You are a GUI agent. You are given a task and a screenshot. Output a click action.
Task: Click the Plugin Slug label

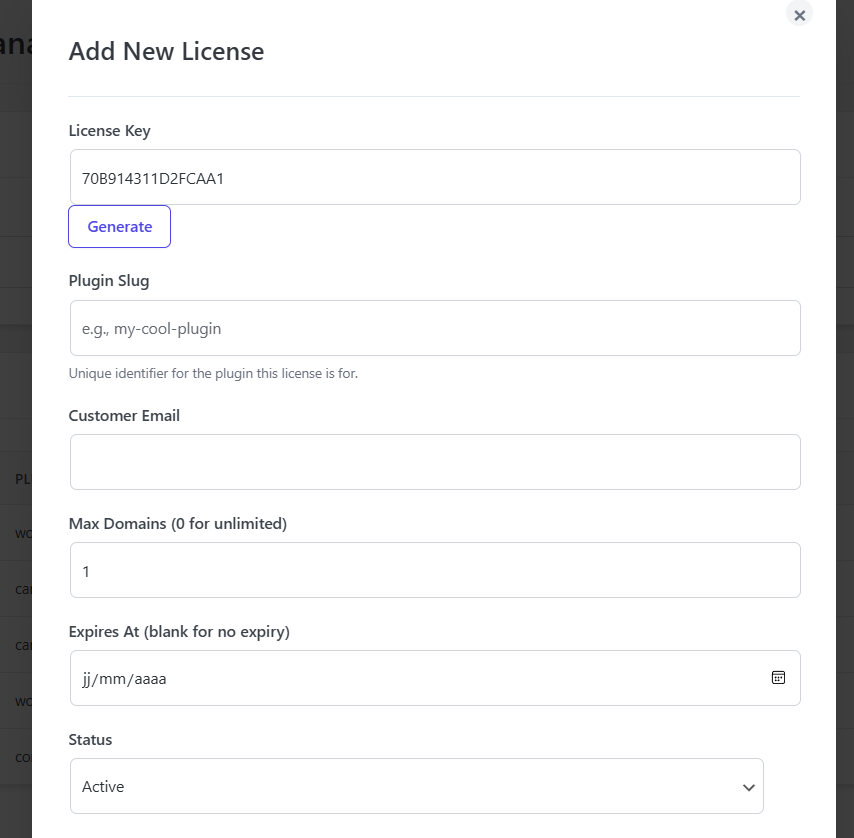click(x=108, y=281)
